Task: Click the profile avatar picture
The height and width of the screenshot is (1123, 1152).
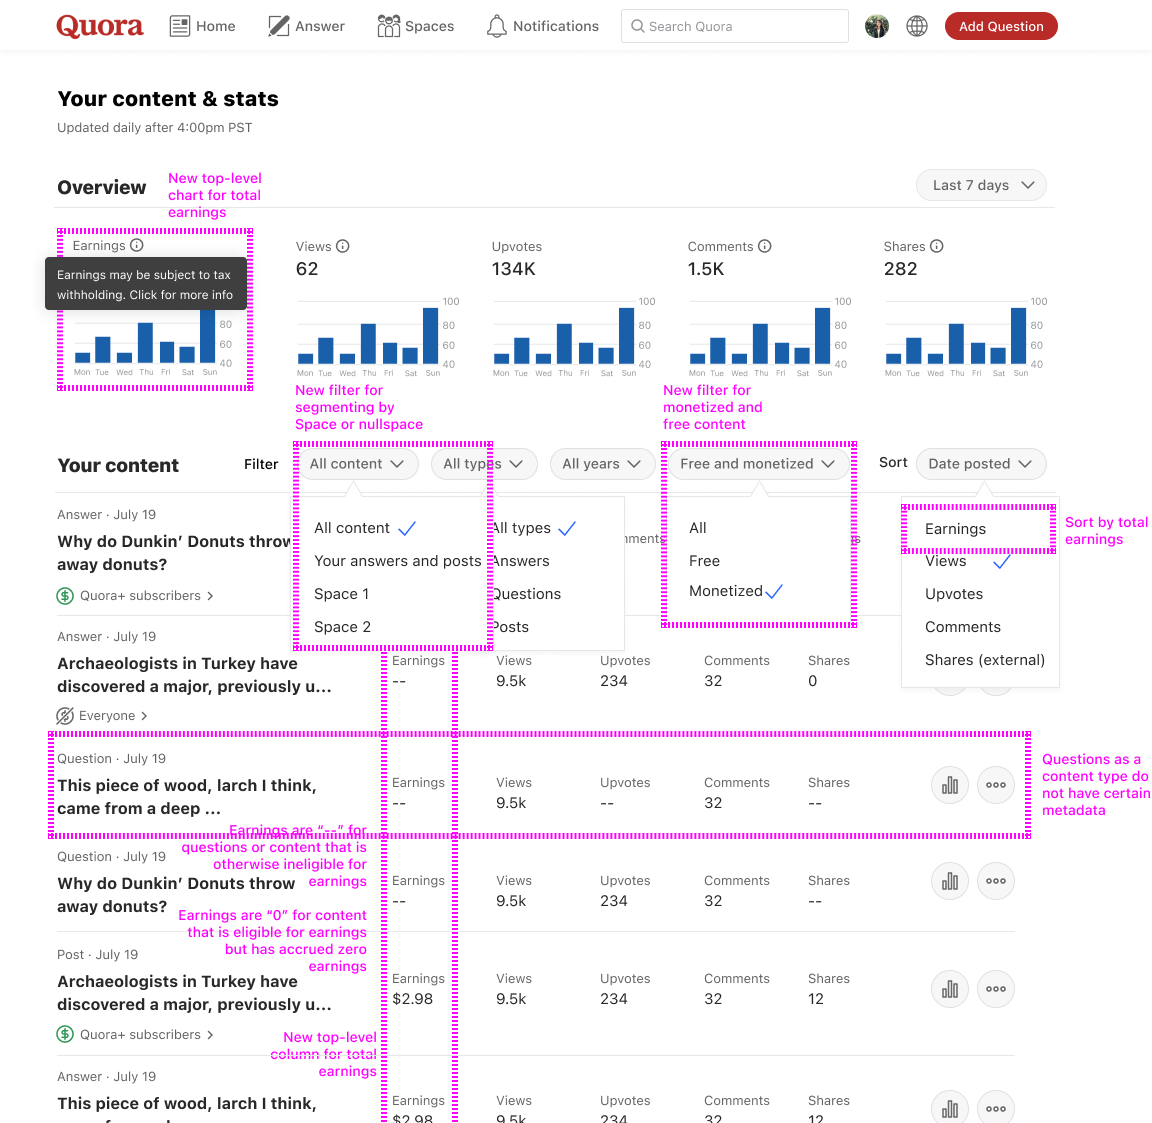Action: coord(876,26)
